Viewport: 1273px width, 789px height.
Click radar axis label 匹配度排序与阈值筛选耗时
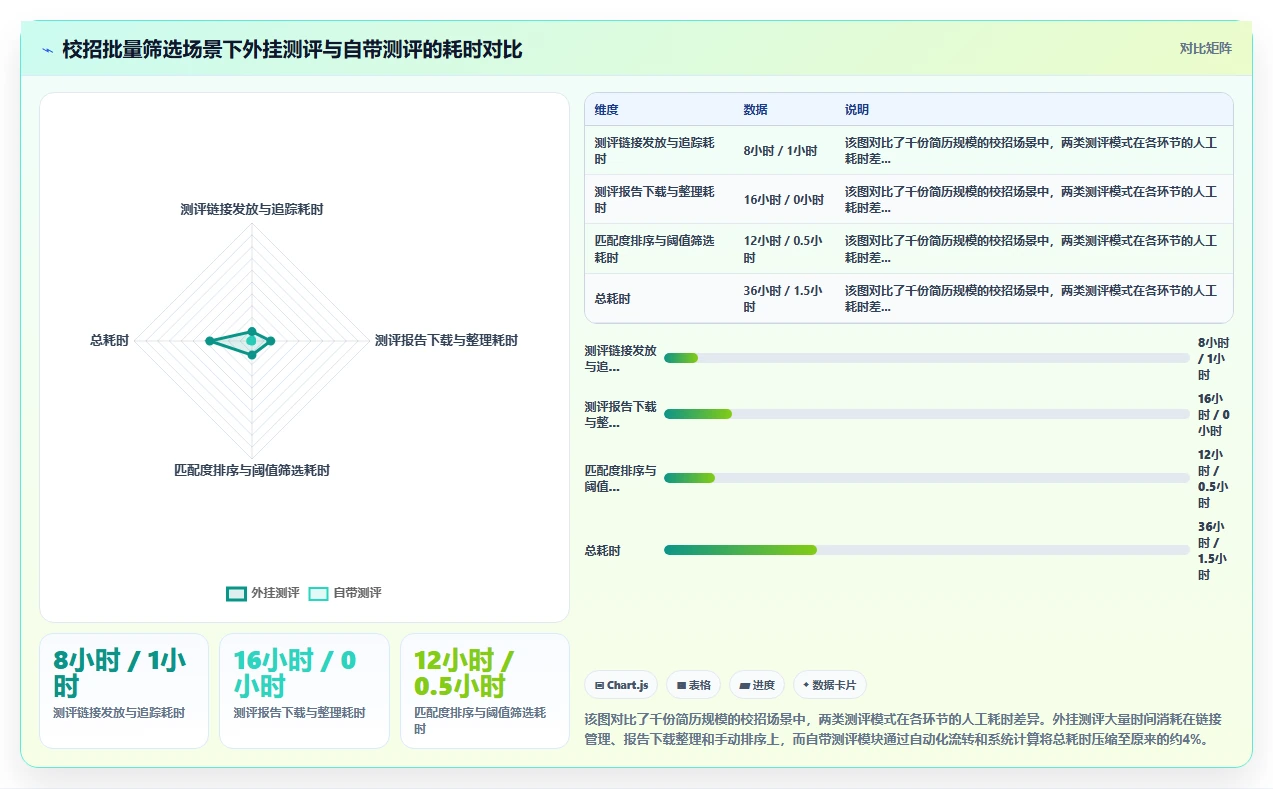[x=252, y=470]
